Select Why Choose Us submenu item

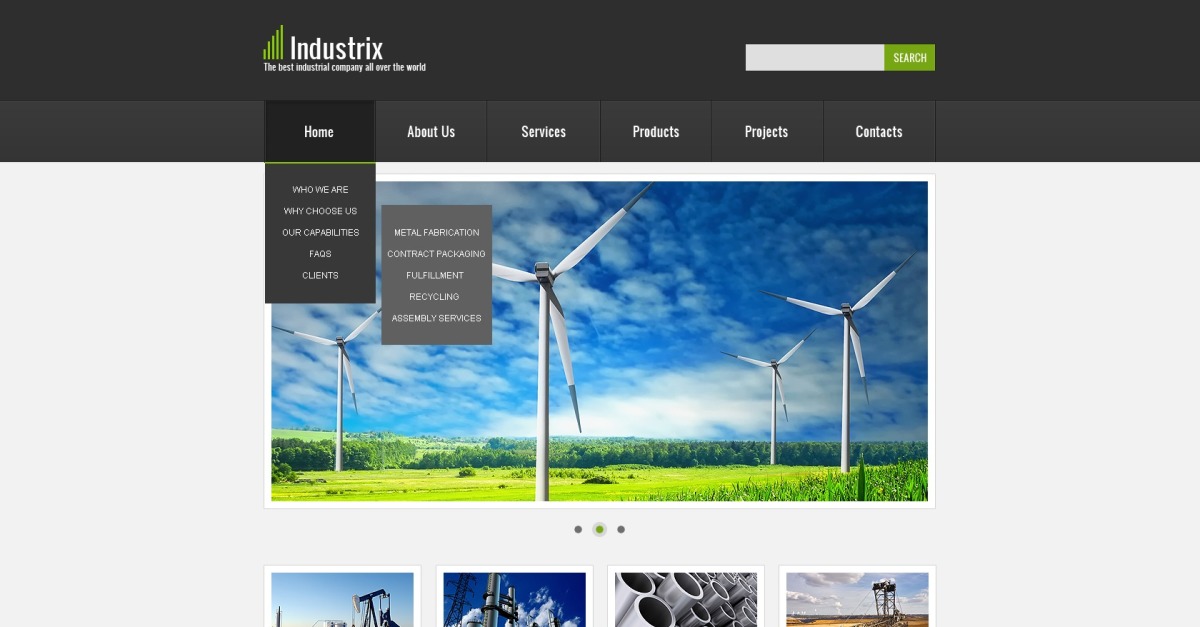[320, 211]
